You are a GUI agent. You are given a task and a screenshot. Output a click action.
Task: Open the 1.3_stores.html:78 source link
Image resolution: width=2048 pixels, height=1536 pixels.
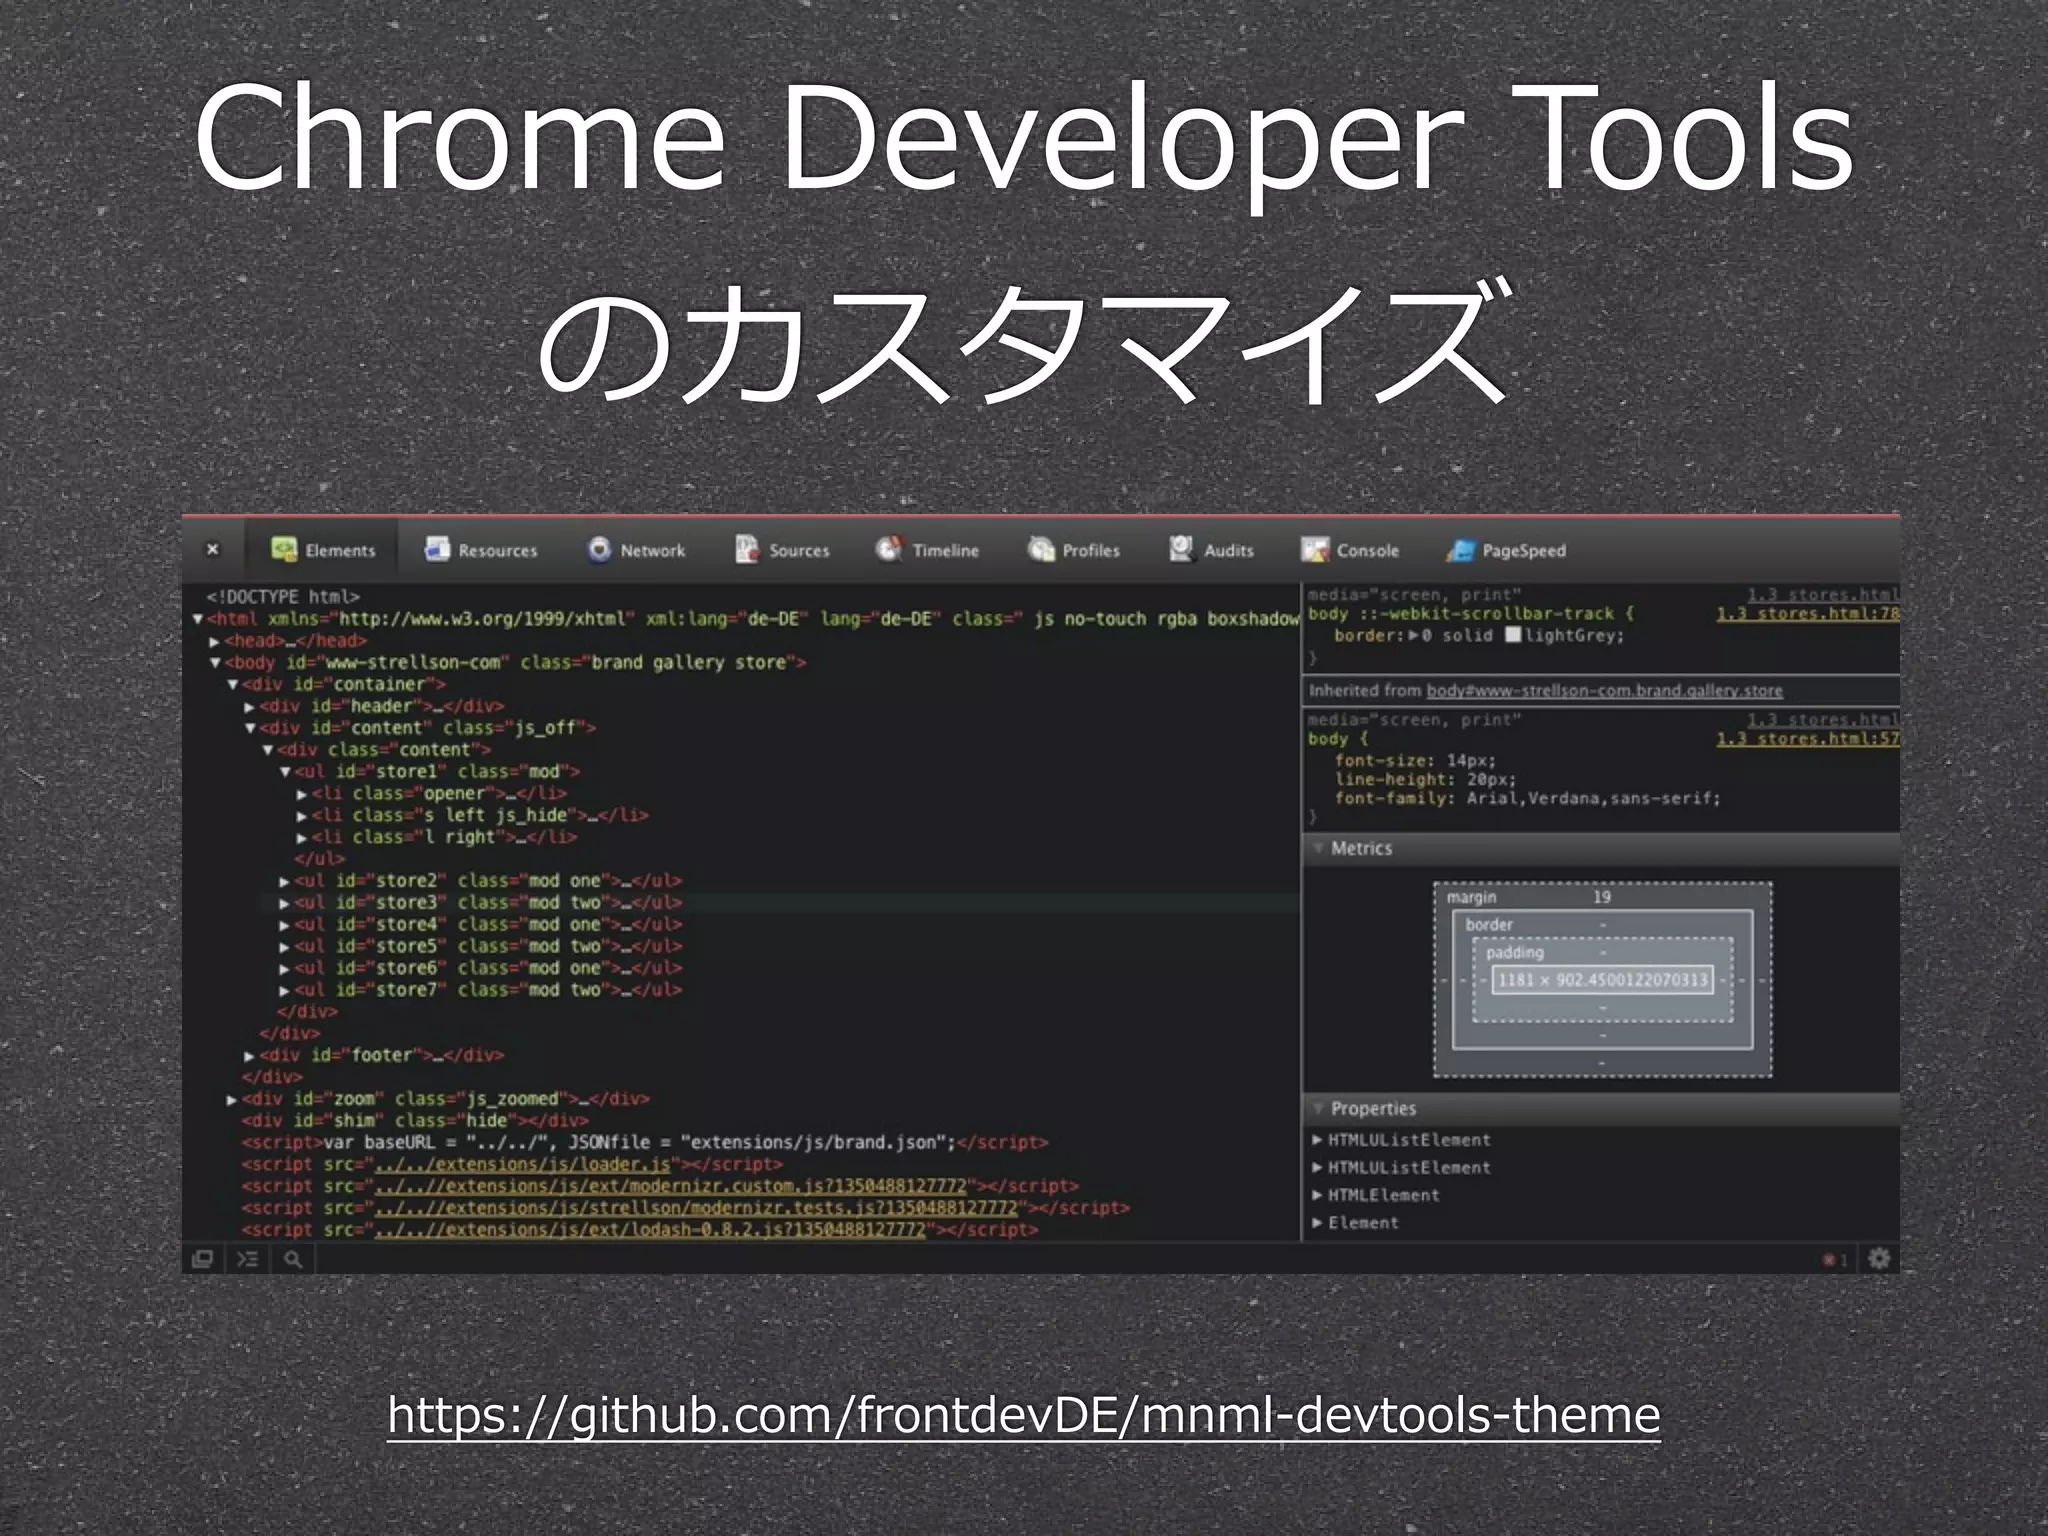pos(1808,614)
